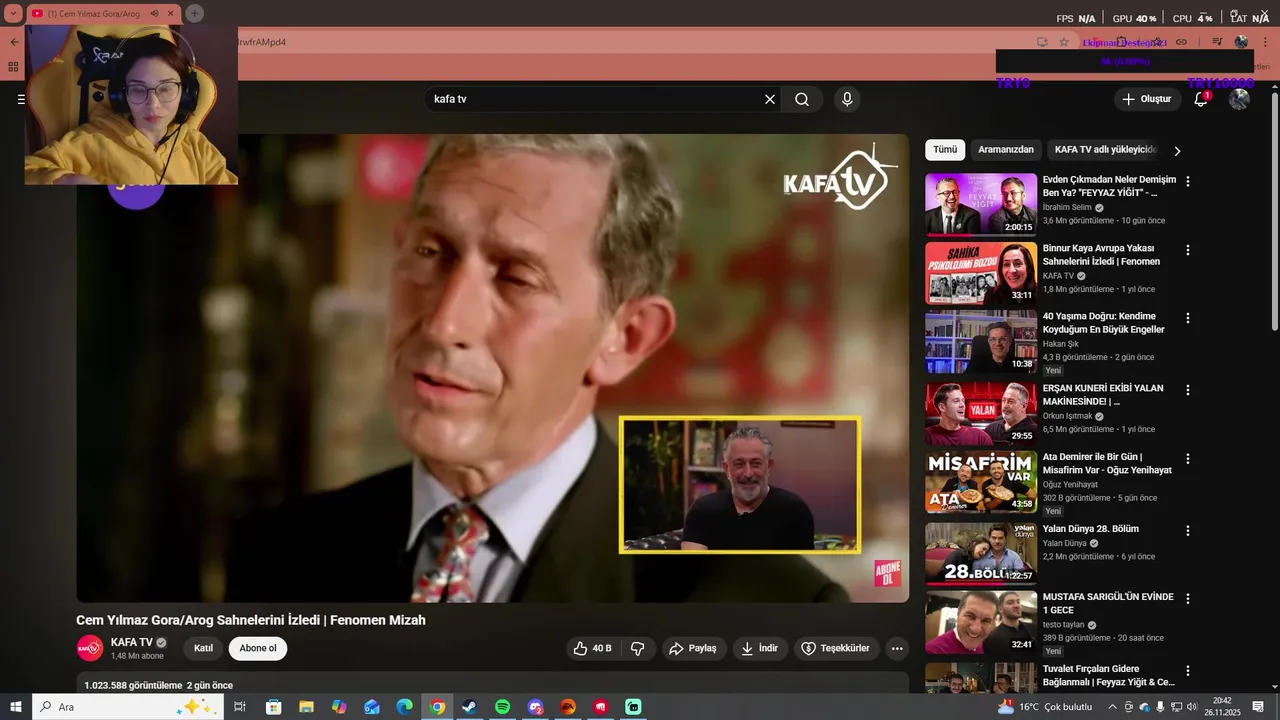This screenshot has height=720, width=1280.
Task: Like the video with 40 B
Action: [x=592, y=648]
